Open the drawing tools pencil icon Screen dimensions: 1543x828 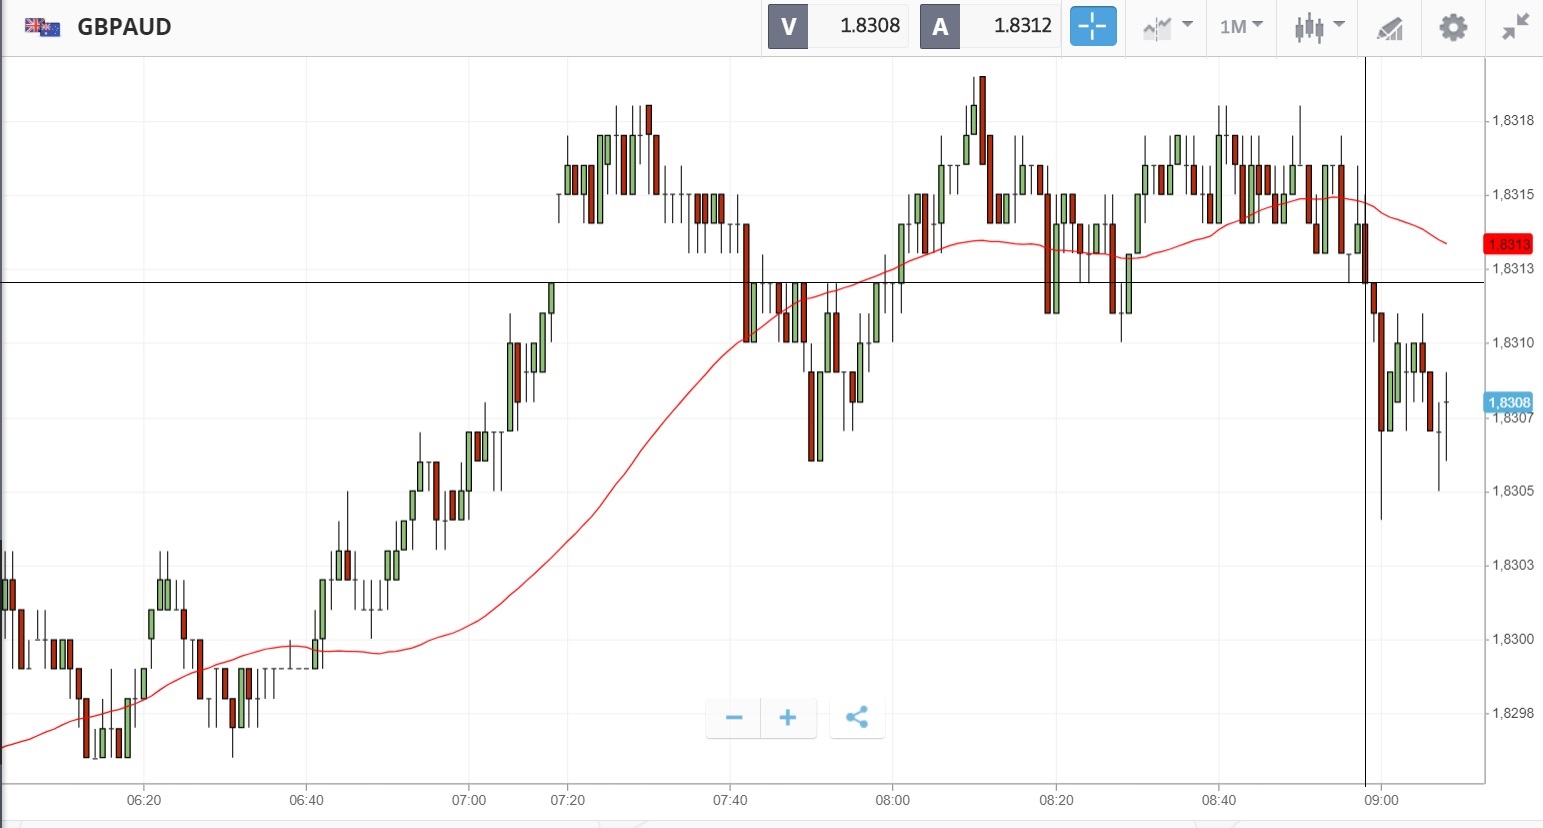click(x=1390, y=28)
